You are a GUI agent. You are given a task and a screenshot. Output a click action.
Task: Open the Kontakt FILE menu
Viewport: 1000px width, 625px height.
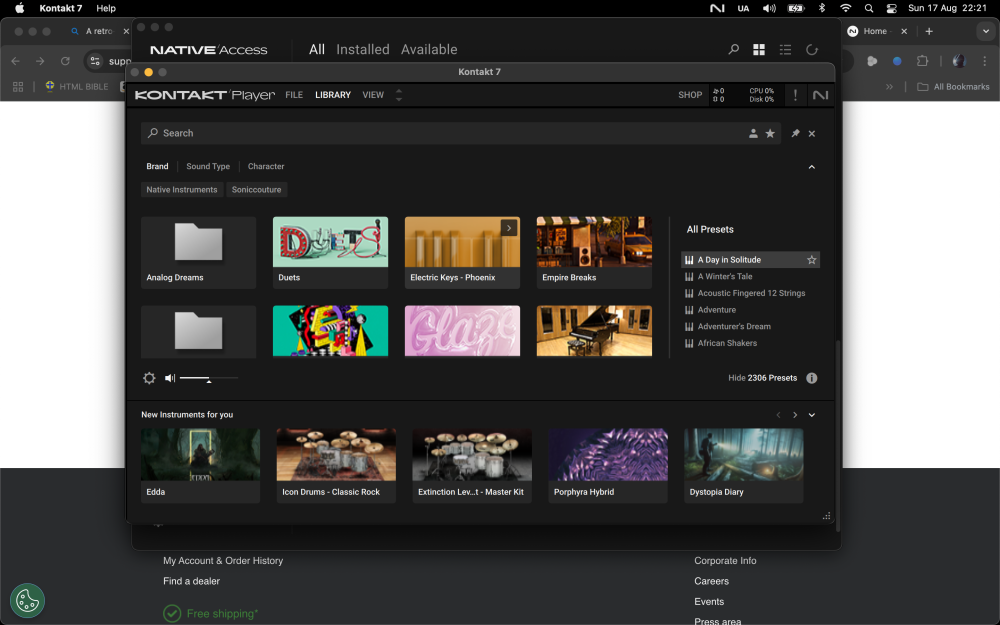coord(294,95)
